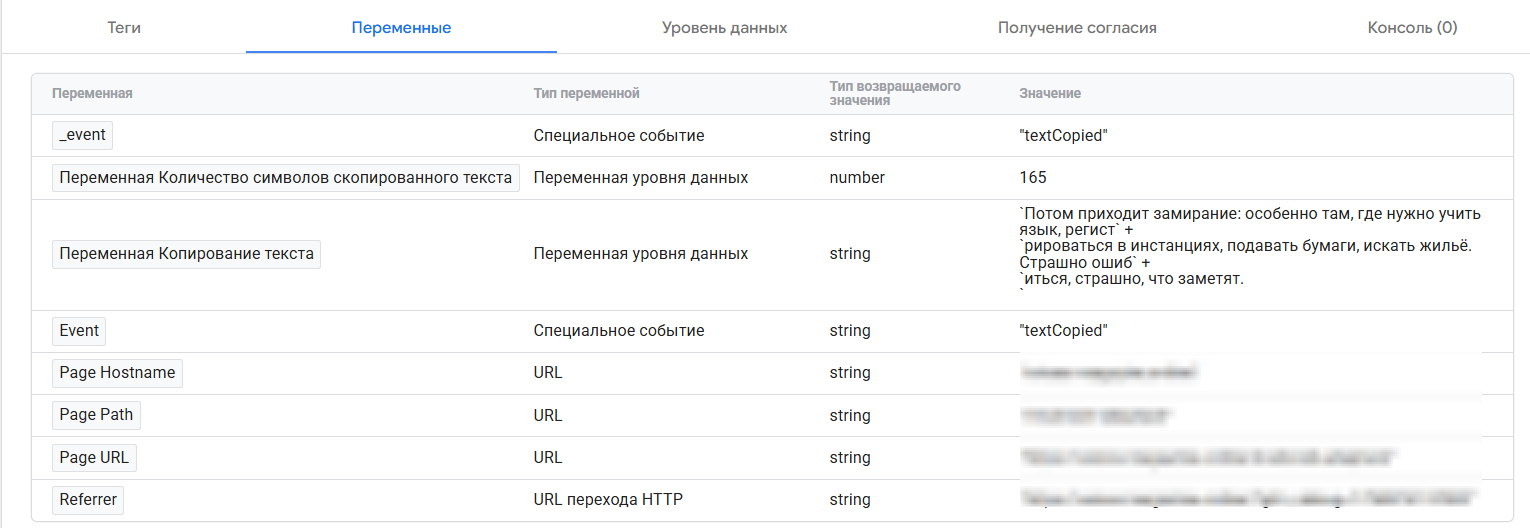The image size is (1530, 528).
Task: Open the Page Hostname variable
Action: tap(117, 373)
